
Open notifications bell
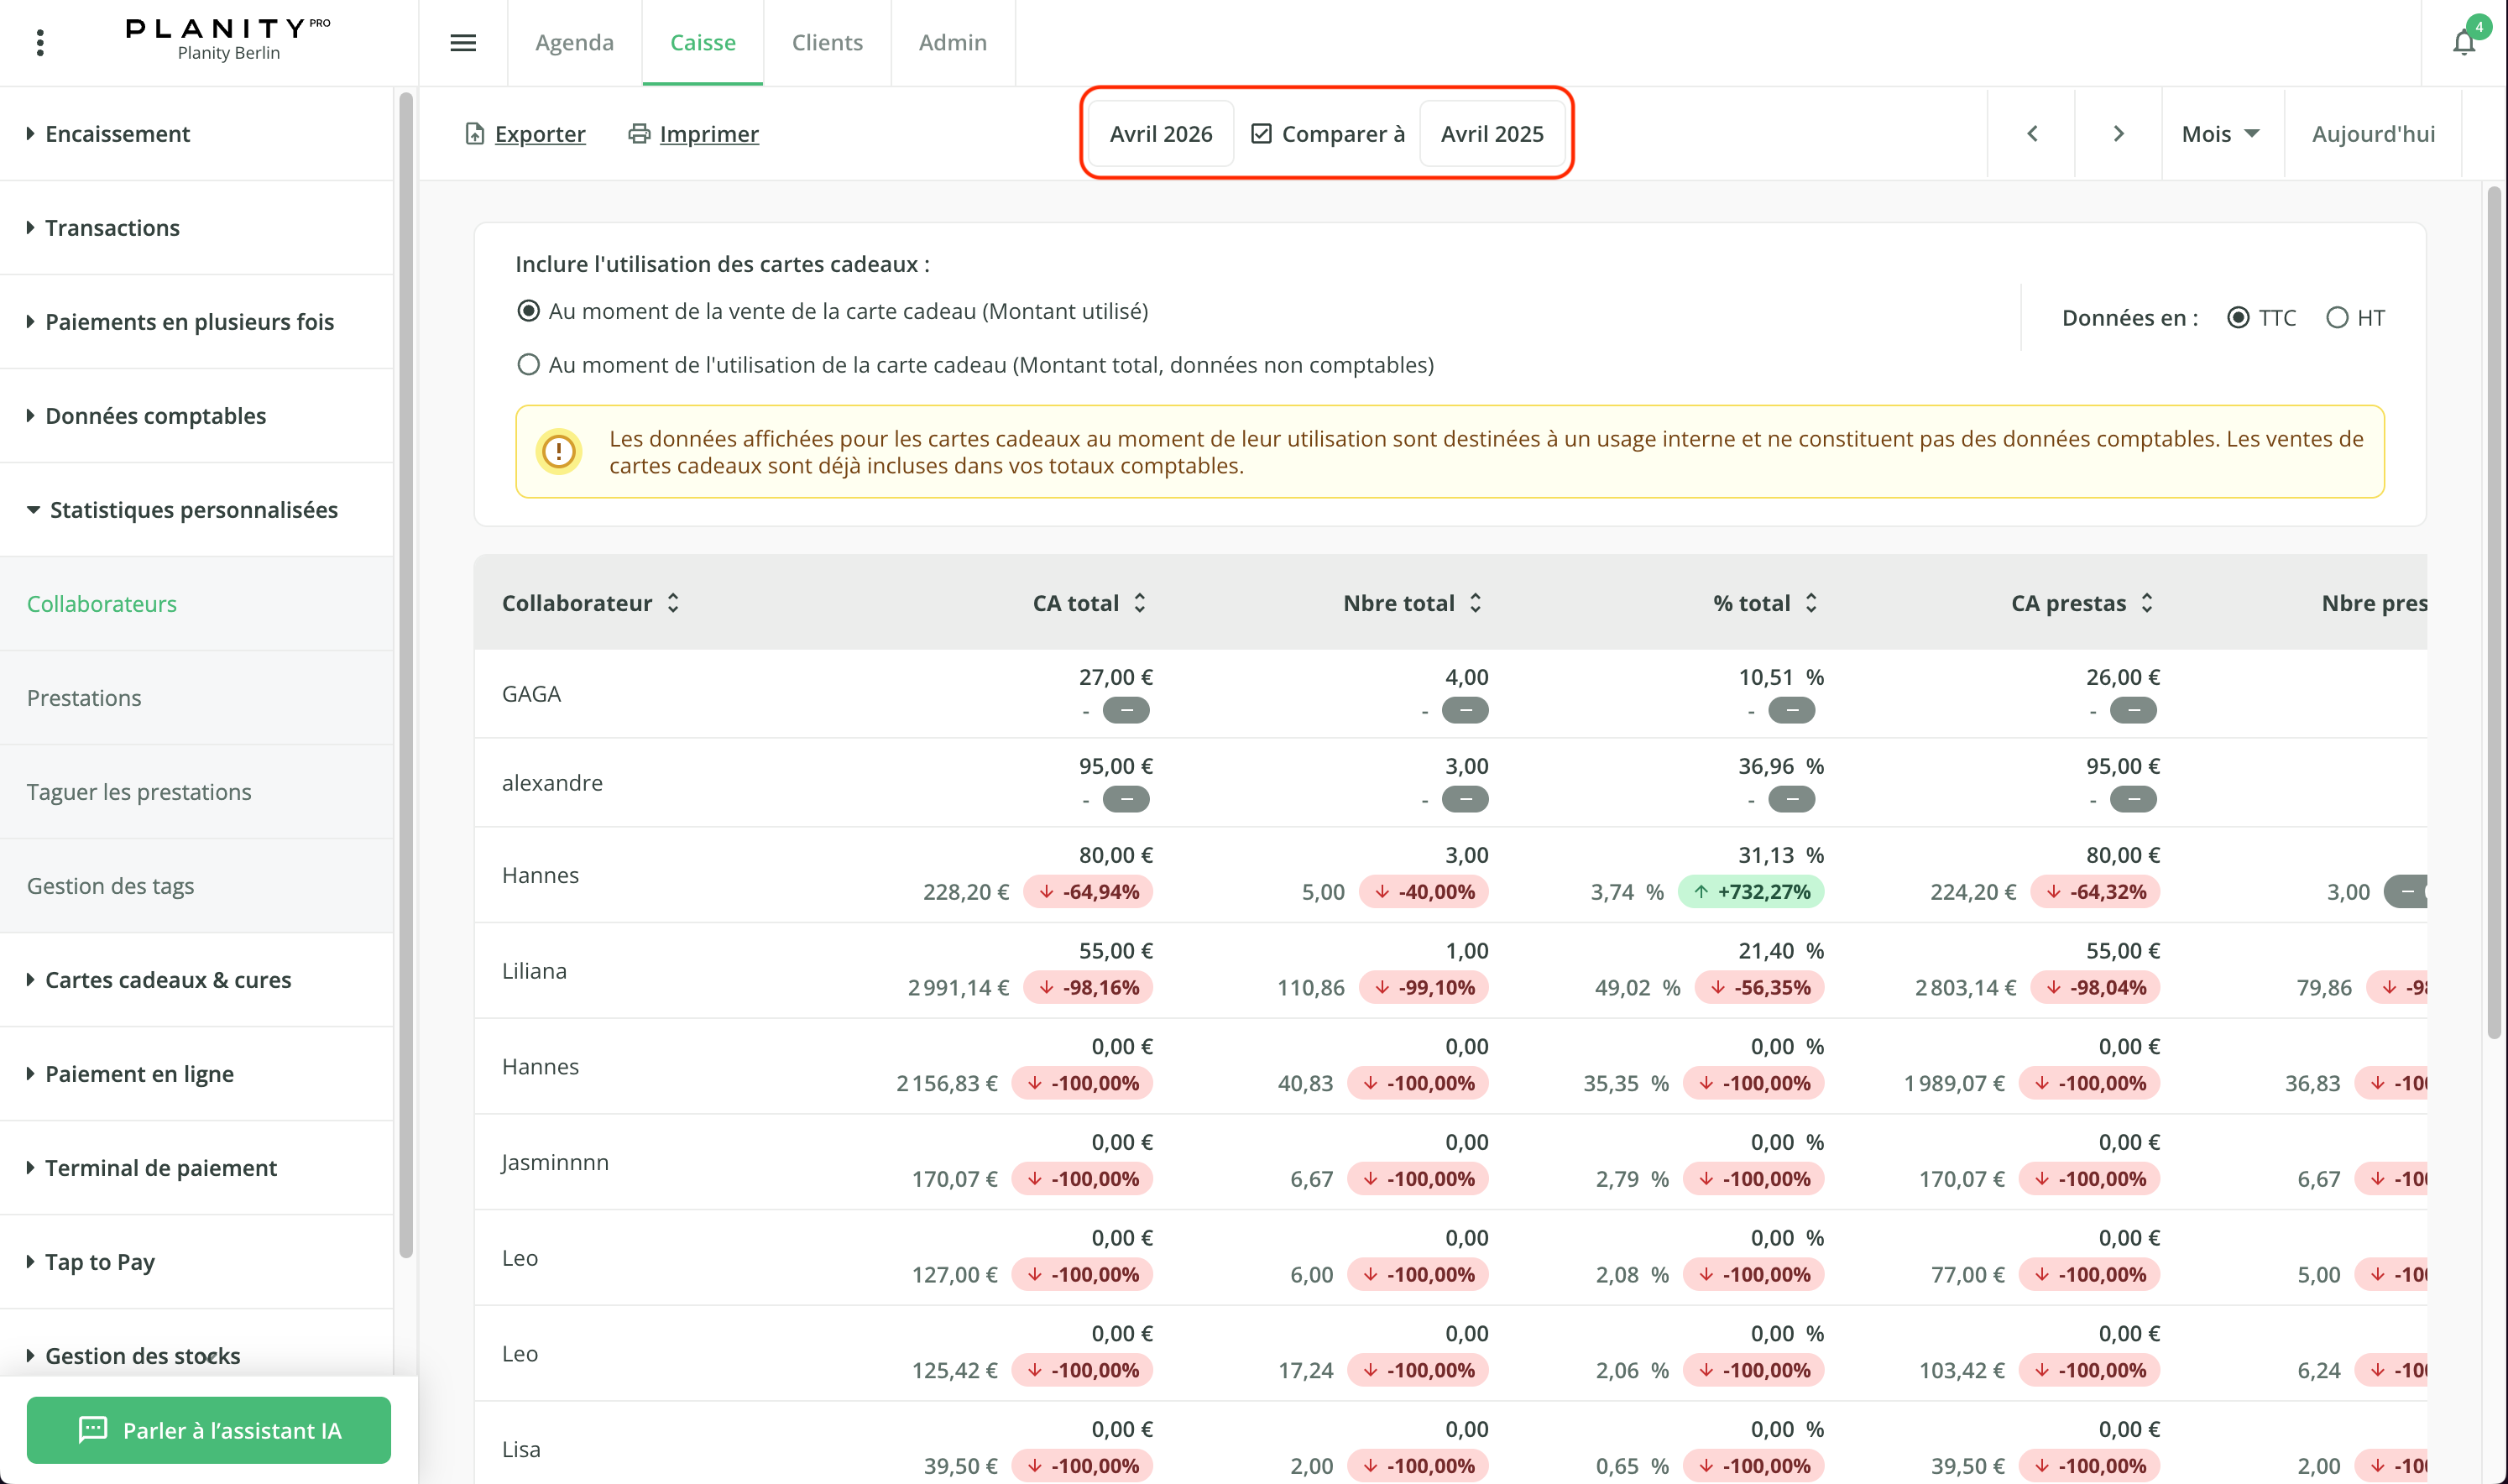point(2464,43)
